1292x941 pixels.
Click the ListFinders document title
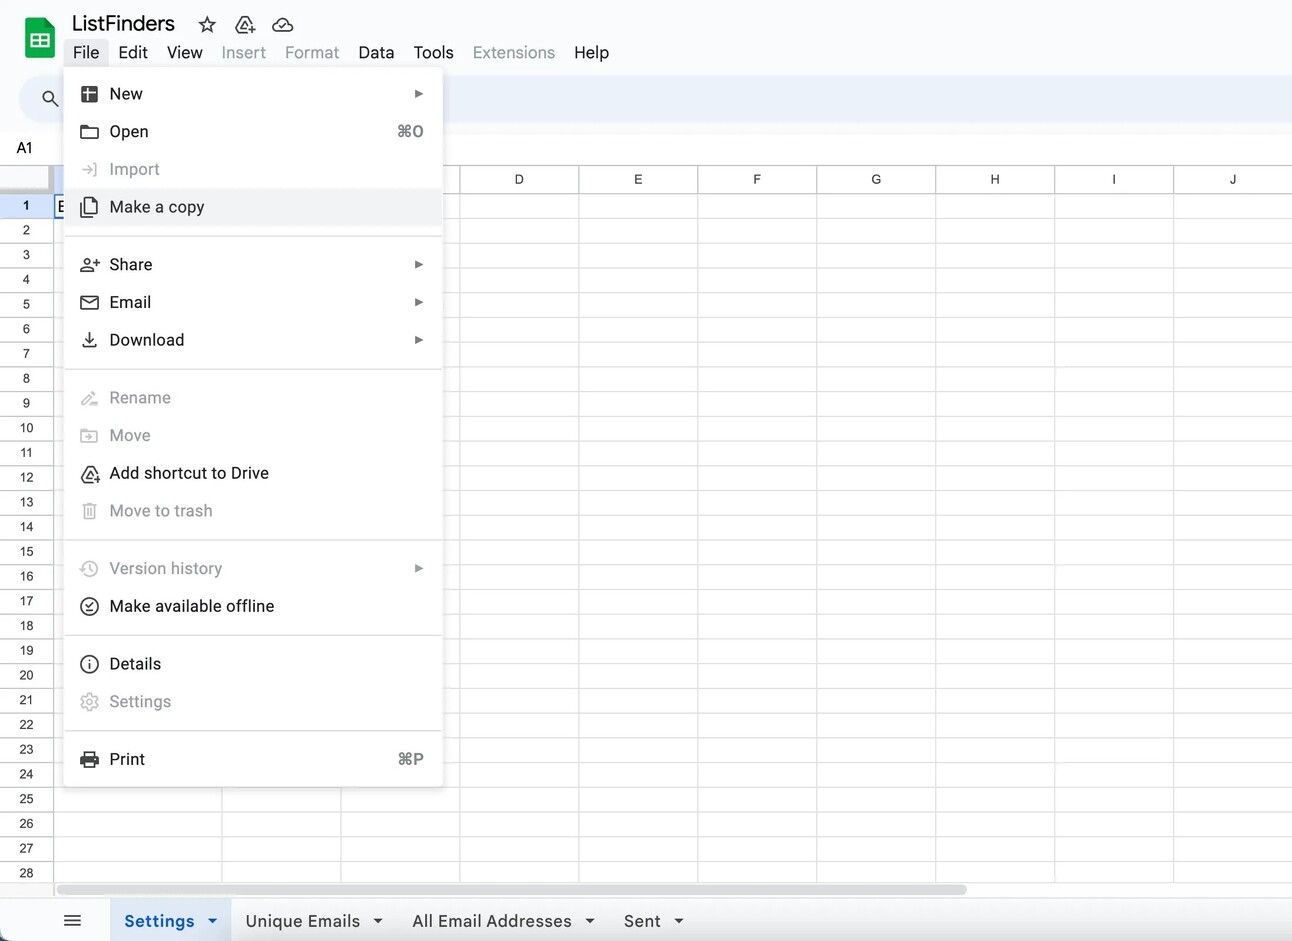pyautogui.click(x=123, y=24)
